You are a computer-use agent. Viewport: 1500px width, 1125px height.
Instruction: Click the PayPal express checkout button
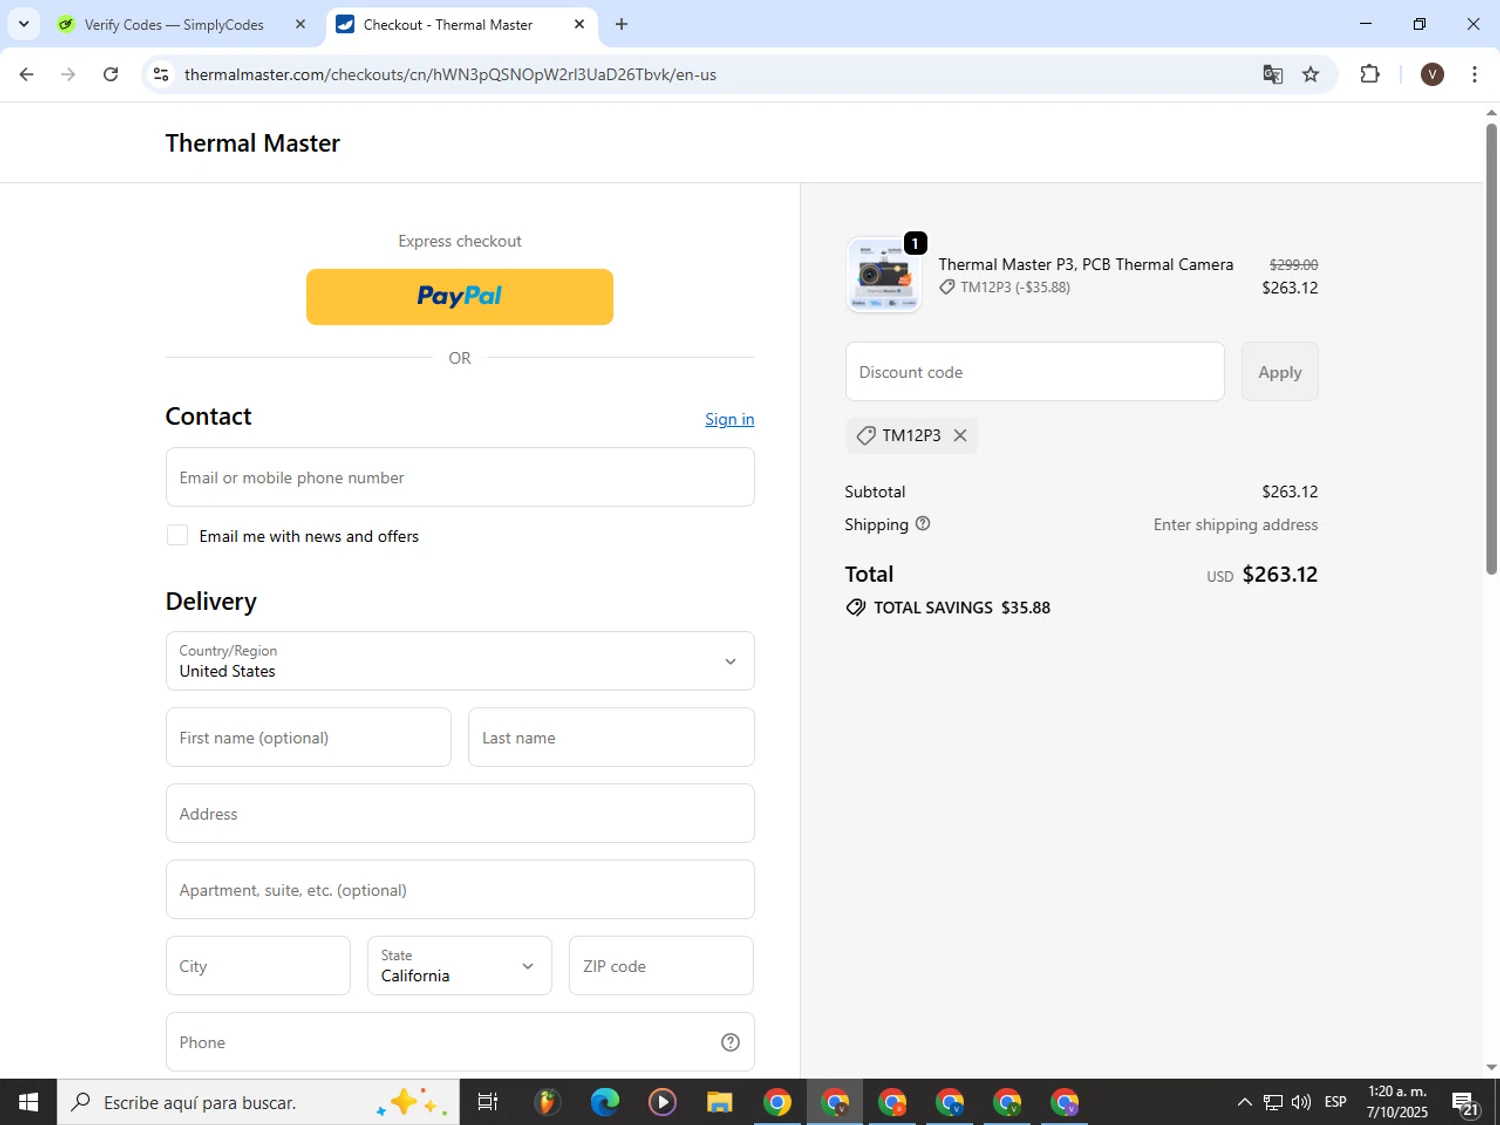pyautogui.click(x=459, y=296)
